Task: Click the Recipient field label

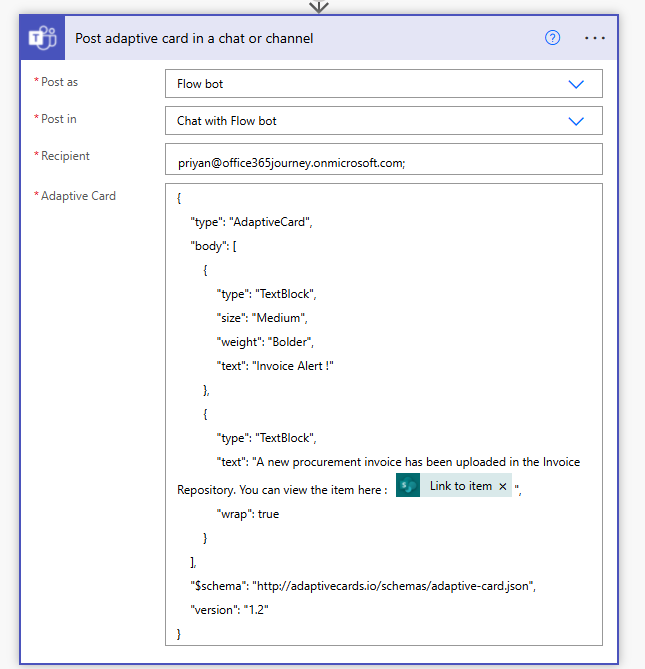Action: [x=65, y=156]
